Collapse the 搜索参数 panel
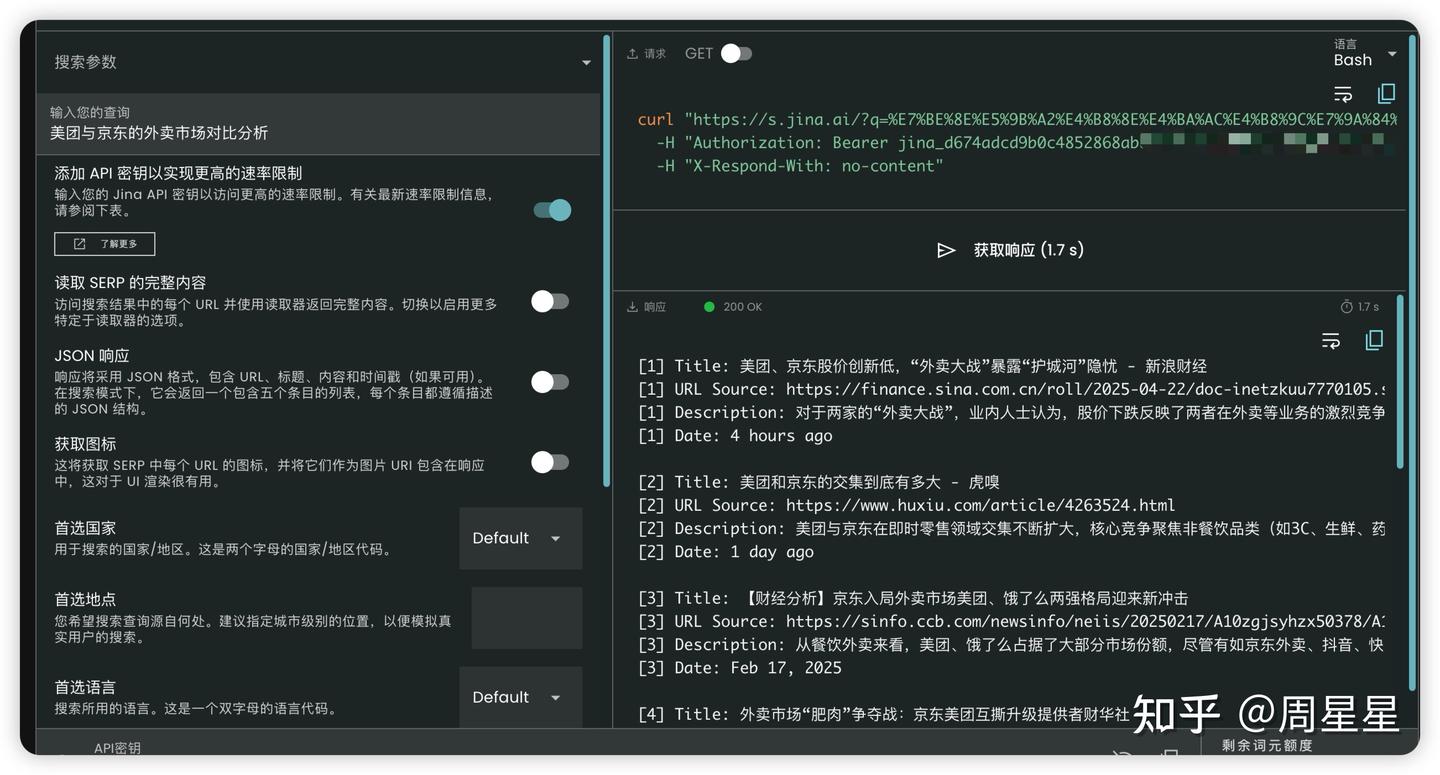 pyautogui.click(x=586, y=61)
